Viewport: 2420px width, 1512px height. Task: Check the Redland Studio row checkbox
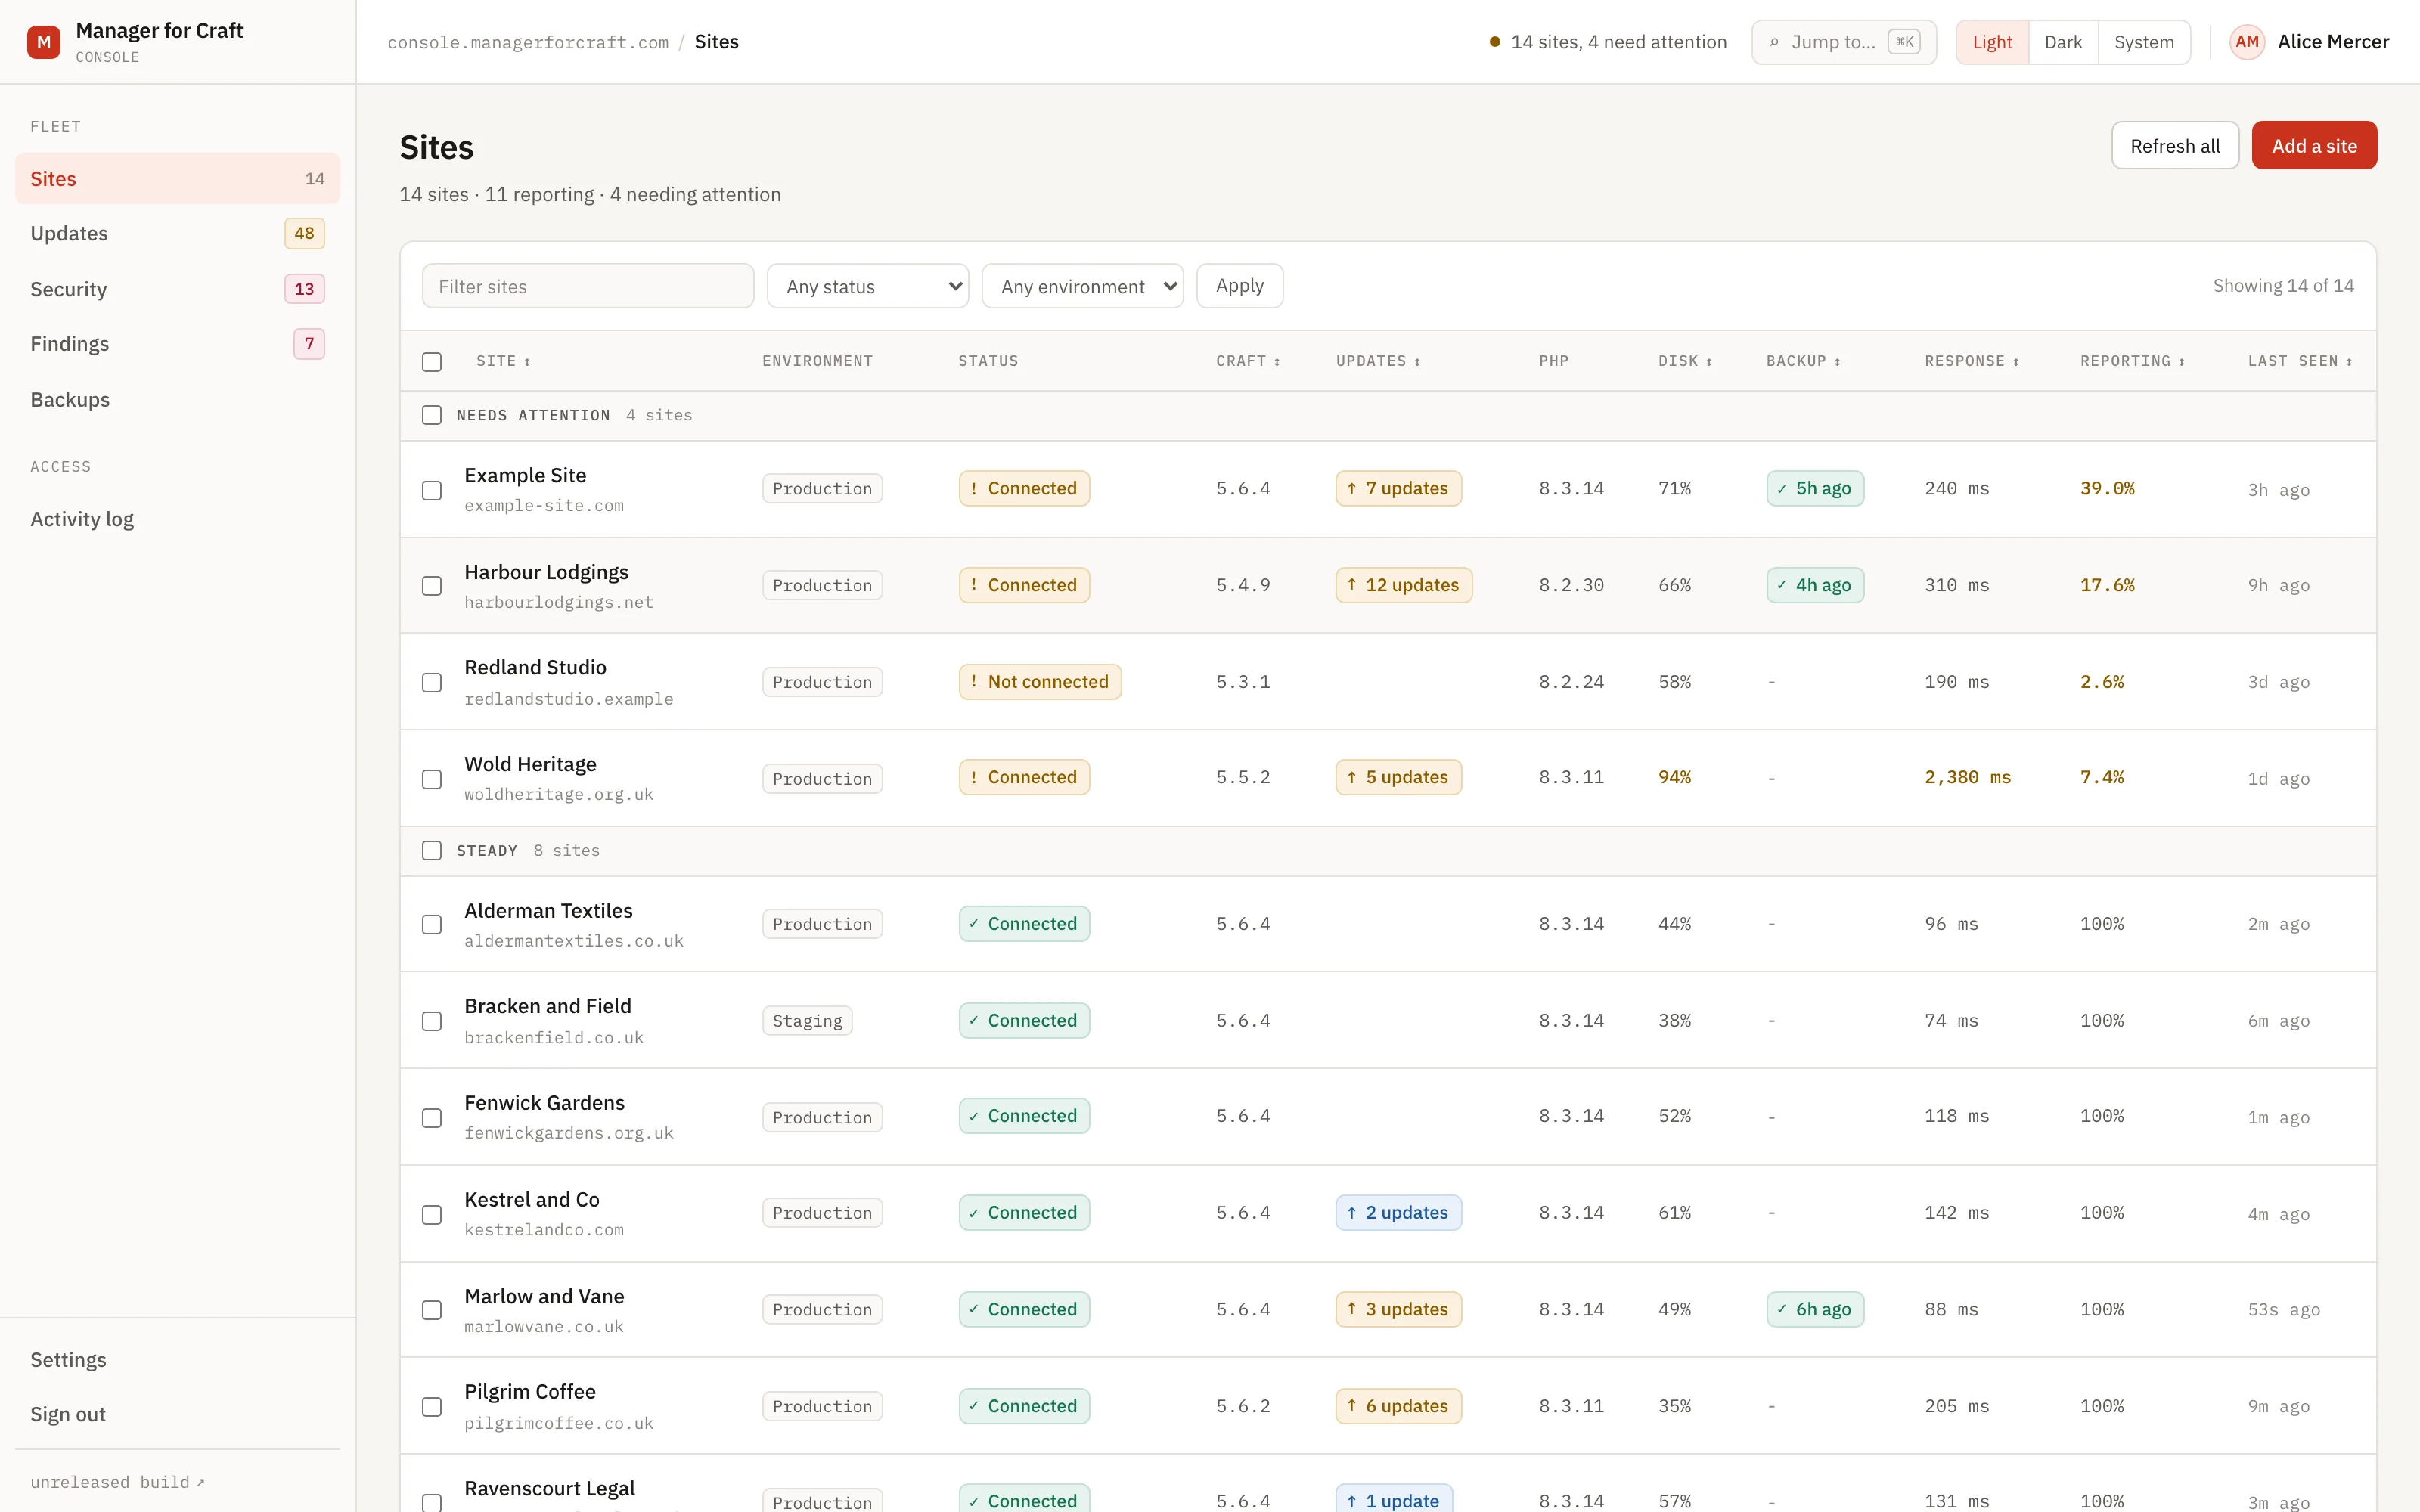(432, 683)
